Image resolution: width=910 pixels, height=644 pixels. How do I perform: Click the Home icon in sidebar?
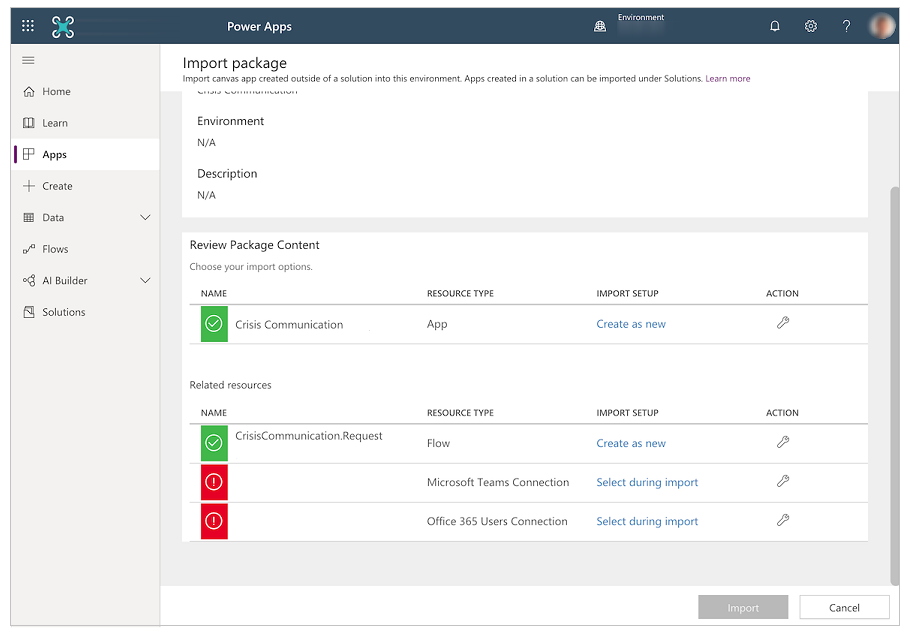pos(28,92)
